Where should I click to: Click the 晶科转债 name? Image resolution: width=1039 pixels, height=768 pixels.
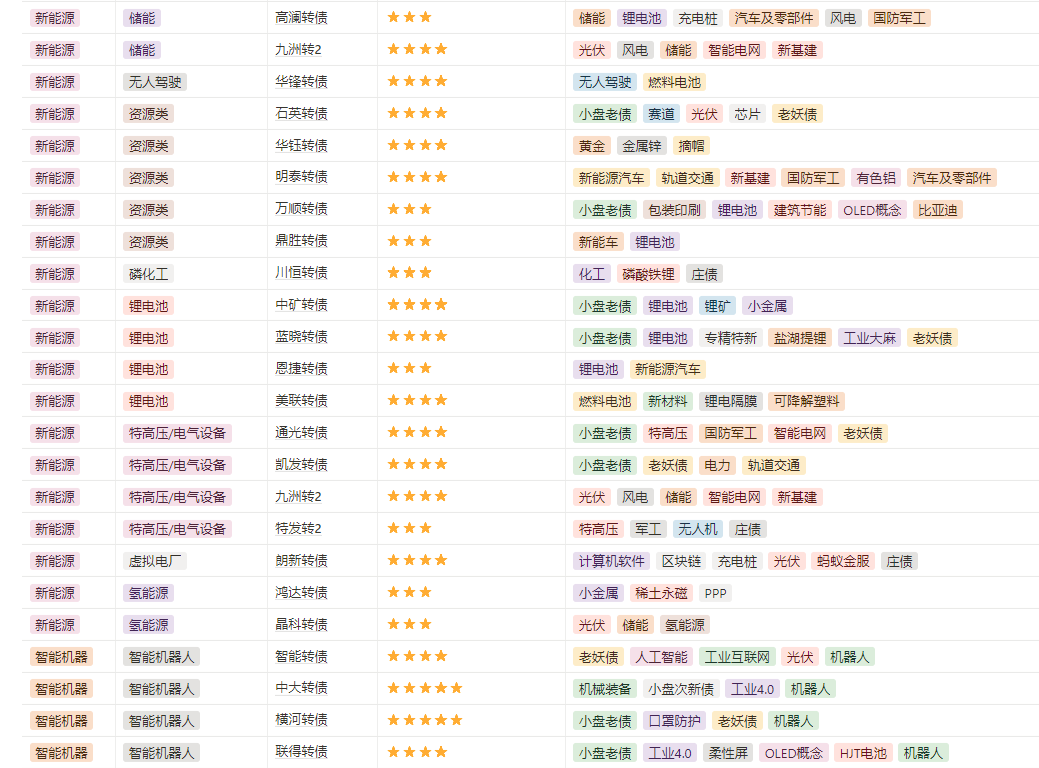[301, 624]
